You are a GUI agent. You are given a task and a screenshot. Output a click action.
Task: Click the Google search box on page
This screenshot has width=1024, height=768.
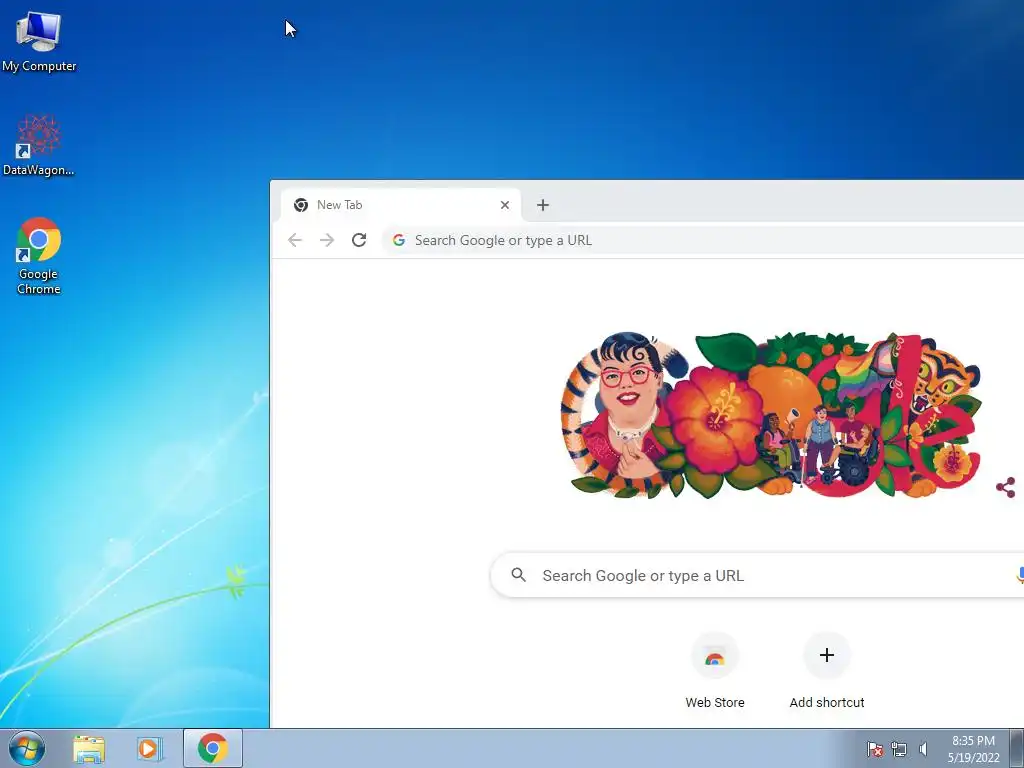click(758, 575)
